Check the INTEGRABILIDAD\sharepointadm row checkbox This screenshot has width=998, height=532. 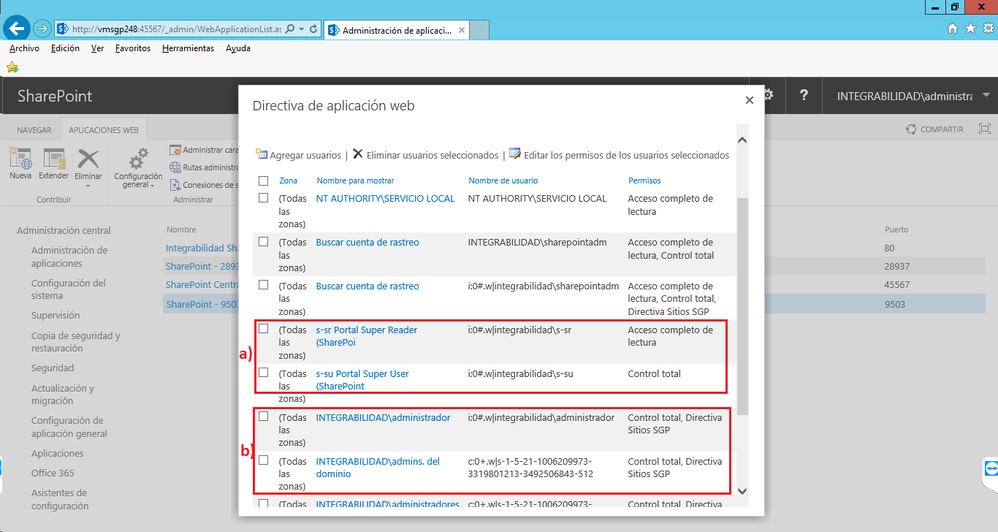pos(263,242)
